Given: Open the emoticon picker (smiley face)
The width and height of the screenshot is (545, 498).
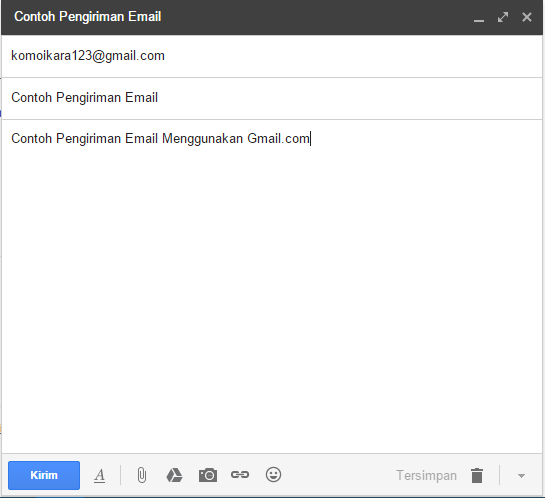Looking at the screenshot, I should click(273, 475).
